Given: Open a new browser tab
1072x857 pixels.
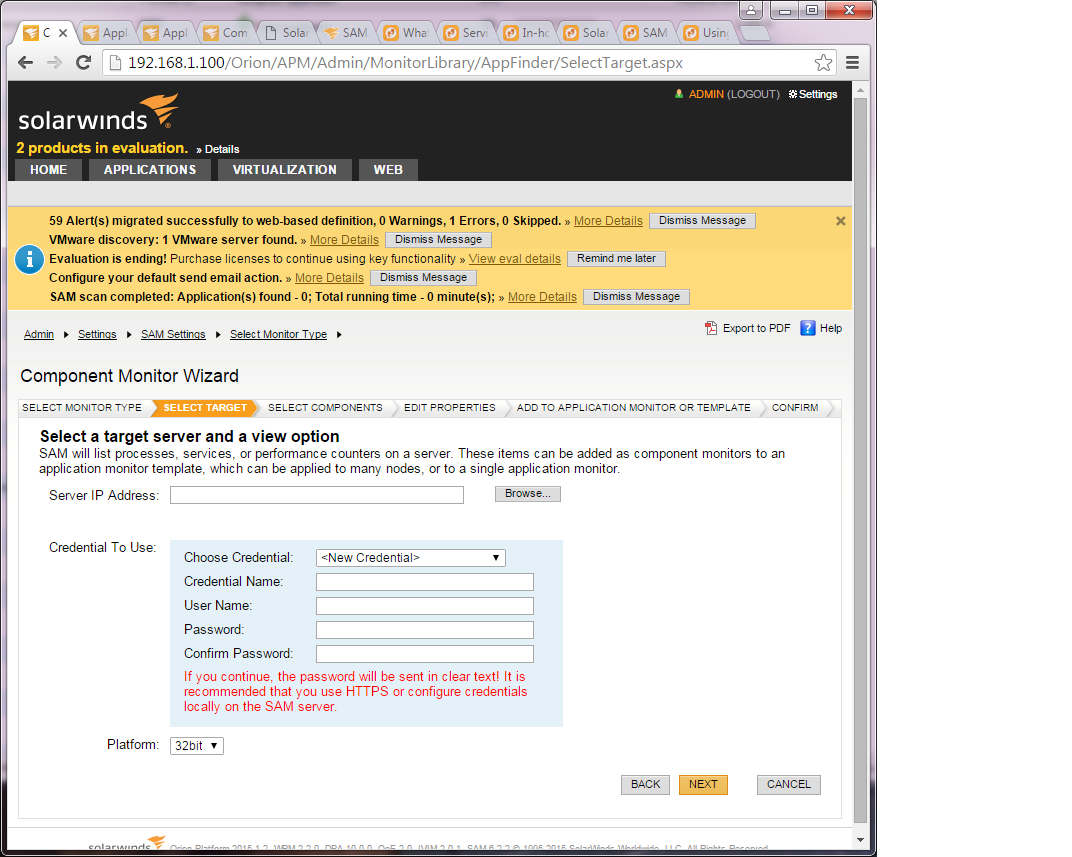Looking at the screenshot, I should coord(755,33).
